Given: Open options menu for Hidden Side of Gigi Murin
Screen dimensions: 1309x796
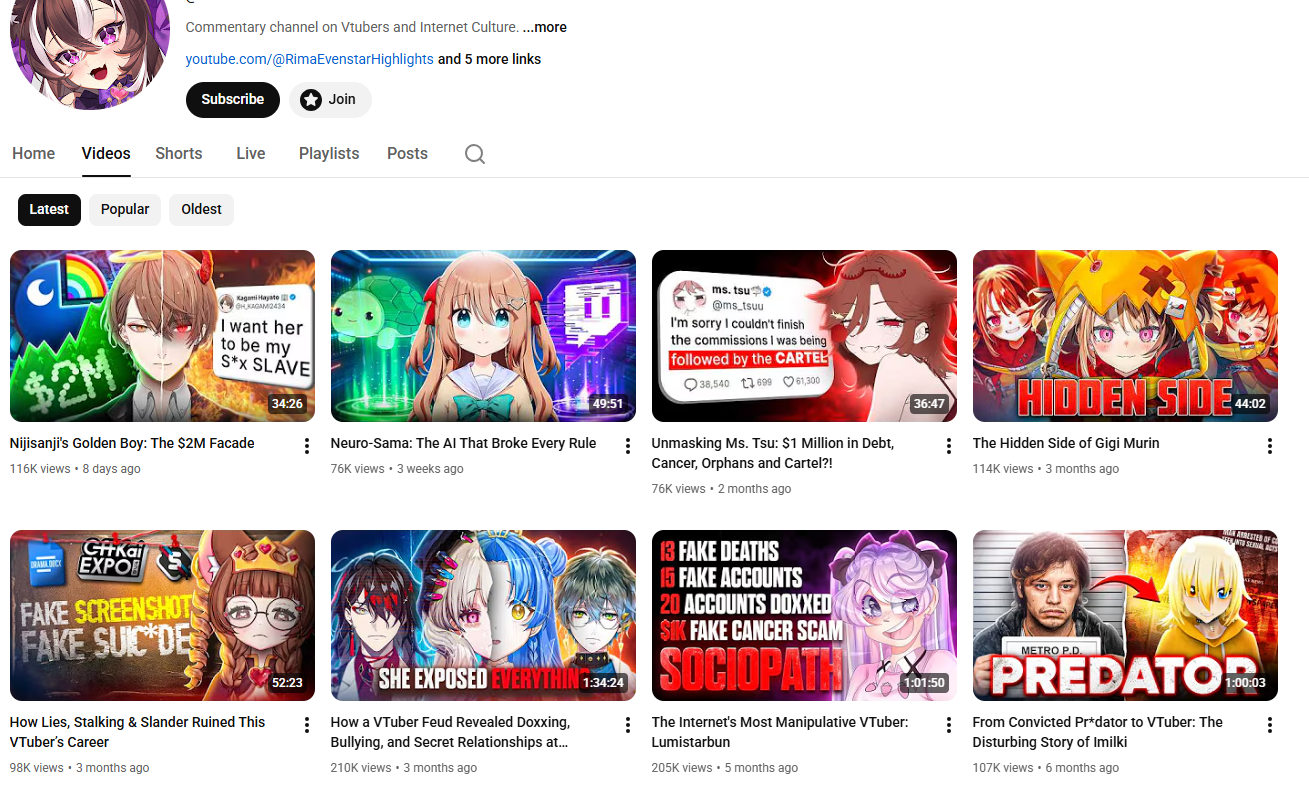Looking at the screenshot, I should tap(1270, 446).
